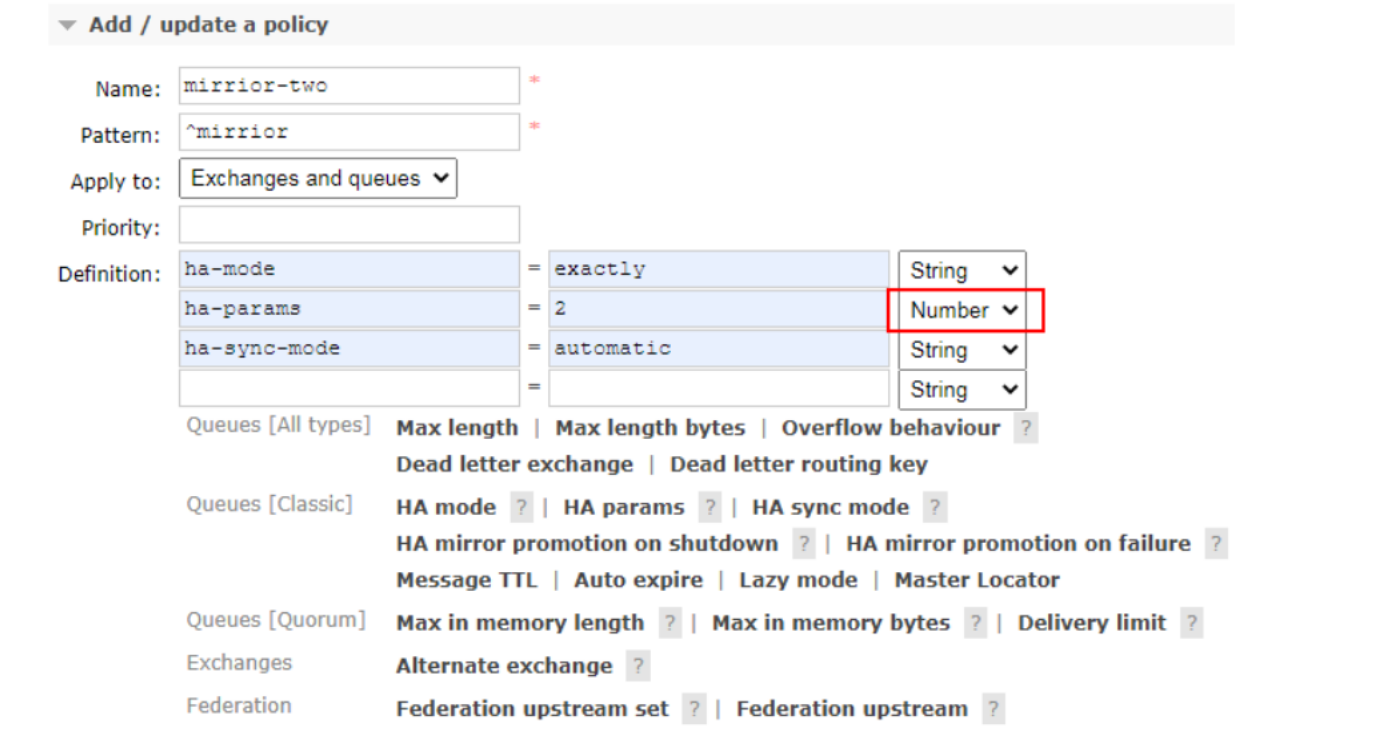Click into the Priority input field
Screen dimensions: 1385x740
(349, 225)
